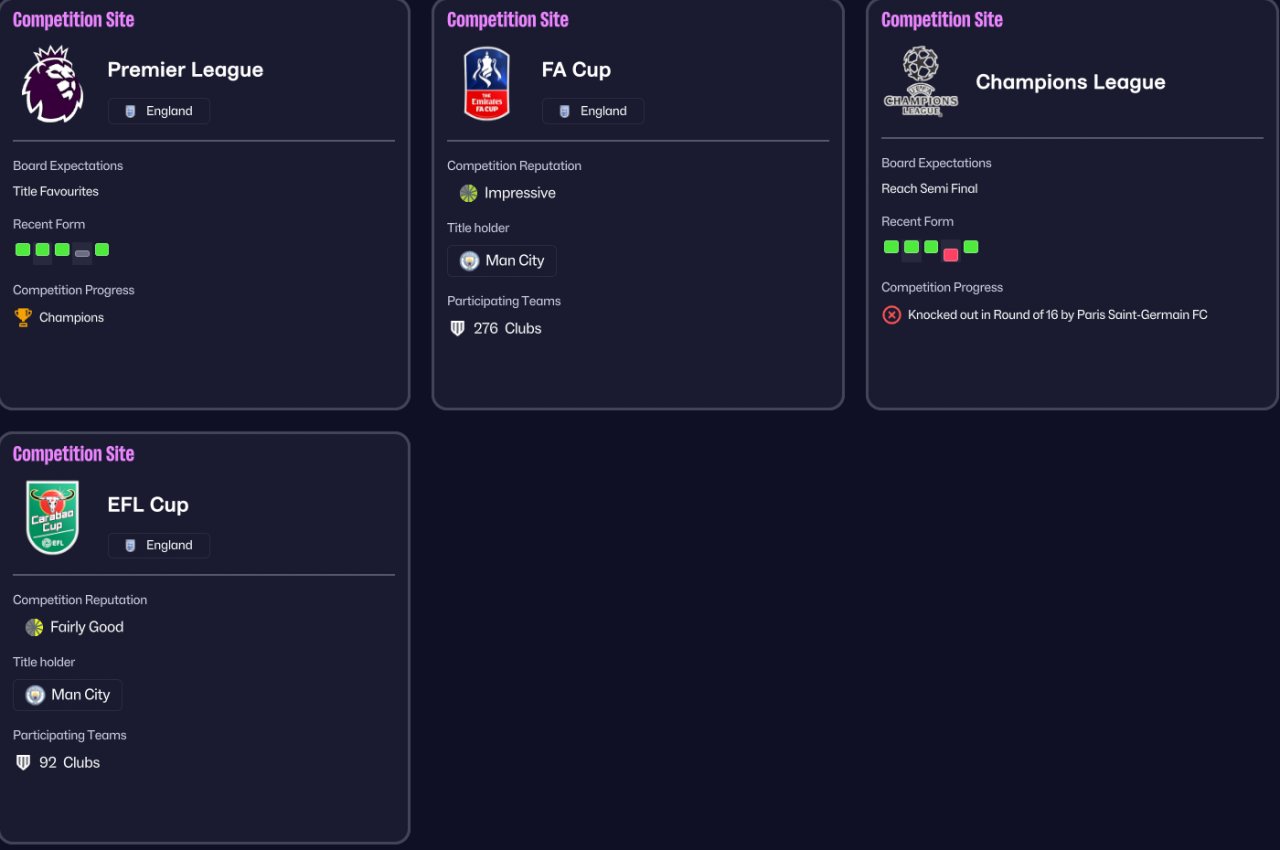The width and height of the screenshot is (1280, 850).
Task: Click the shield icon next to 276 Clubs
Action: point(458,329)
